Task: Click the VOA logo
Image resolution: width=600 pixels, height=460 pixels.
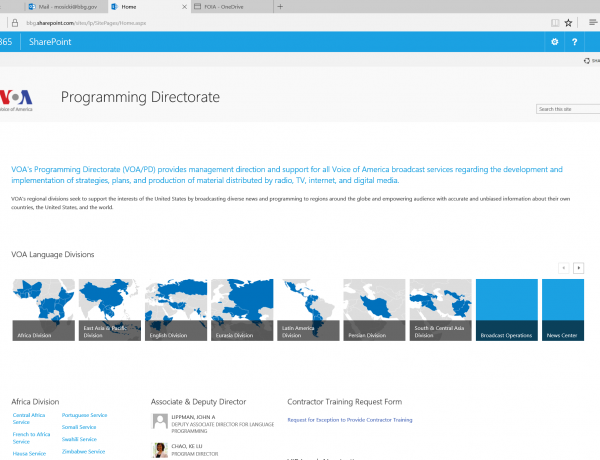Action: click(x=16, y=100)
